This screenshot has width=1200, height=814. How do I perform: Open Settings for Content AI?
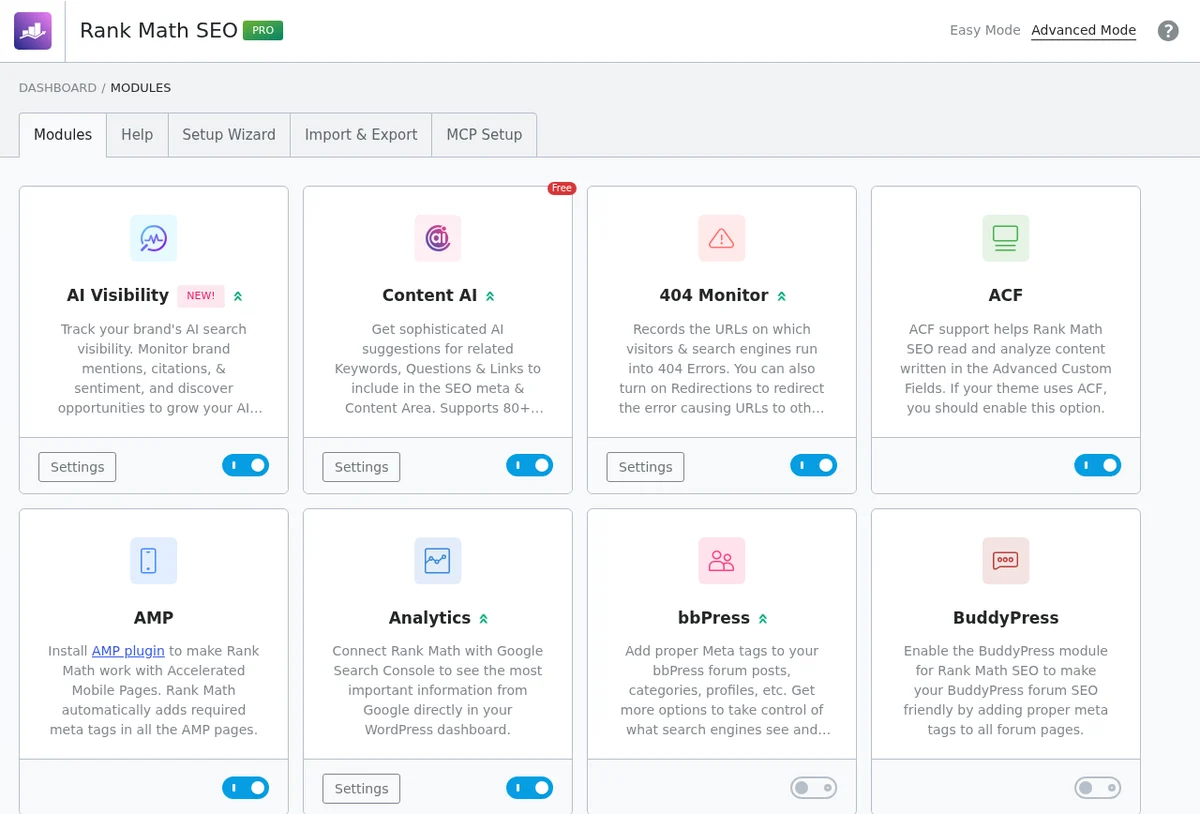[x=361, y=467]
